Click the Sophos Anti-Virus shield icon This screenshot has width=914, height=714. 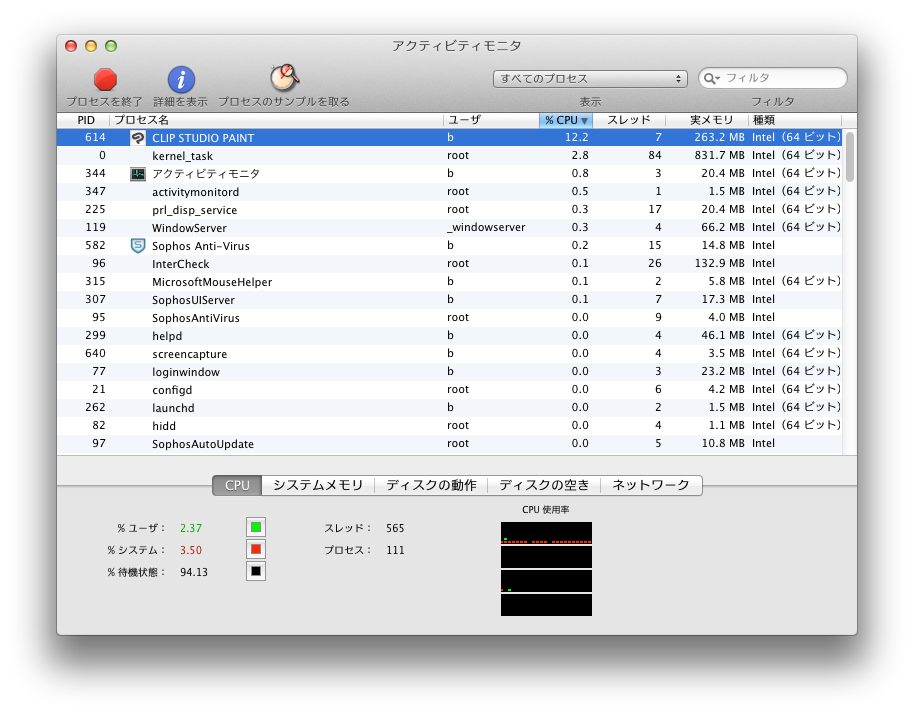138,246
